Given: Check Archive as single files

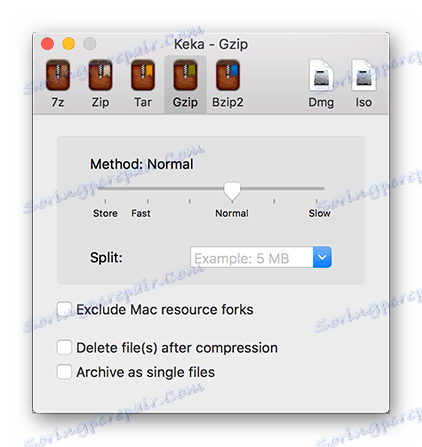Looking at the screenshot, I should 64,372.
